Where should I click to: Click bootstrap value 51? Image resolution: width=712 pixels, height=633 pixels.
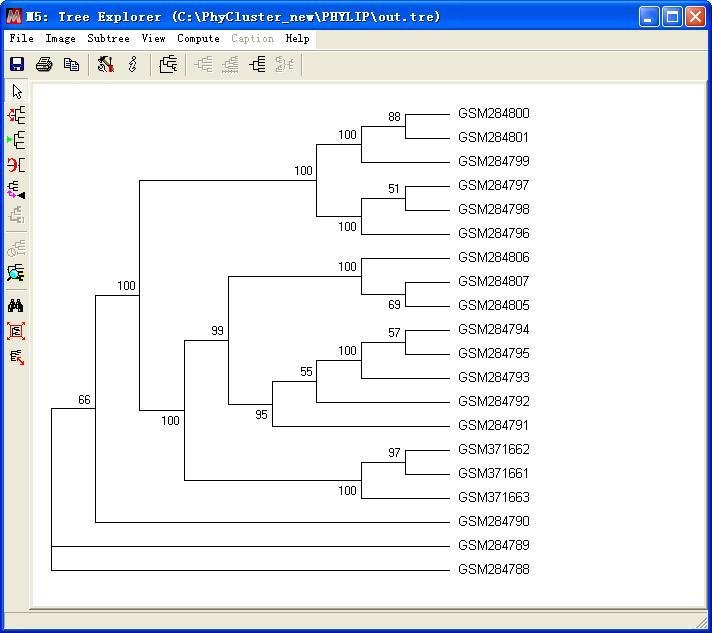(x=394, y=189)
